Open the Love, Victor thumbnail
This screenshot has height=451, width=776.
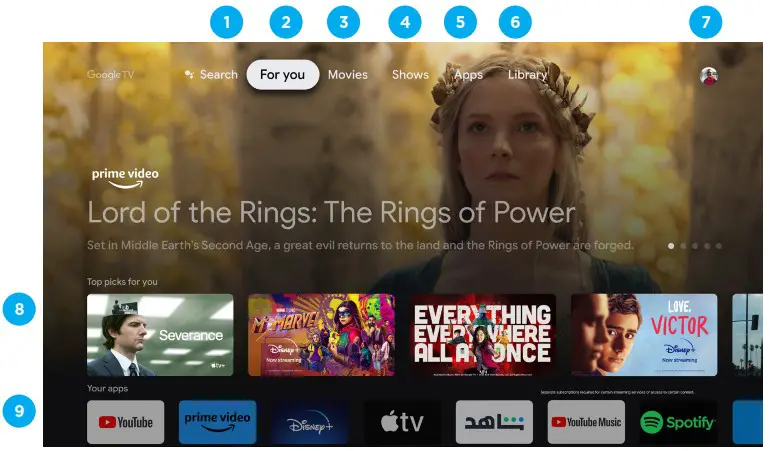[644, 335]
